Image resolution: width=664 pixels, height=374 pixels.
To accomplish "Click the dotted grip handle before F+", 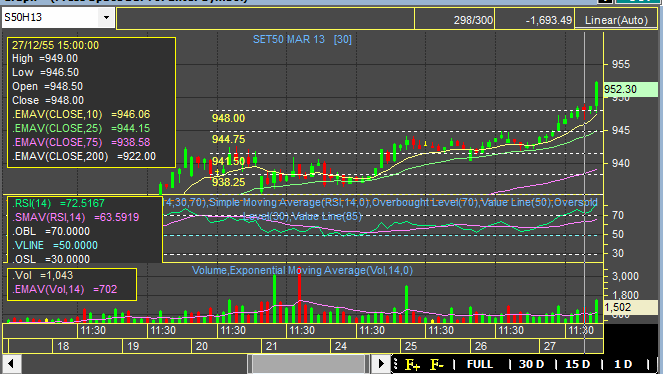I will [396, 364].
